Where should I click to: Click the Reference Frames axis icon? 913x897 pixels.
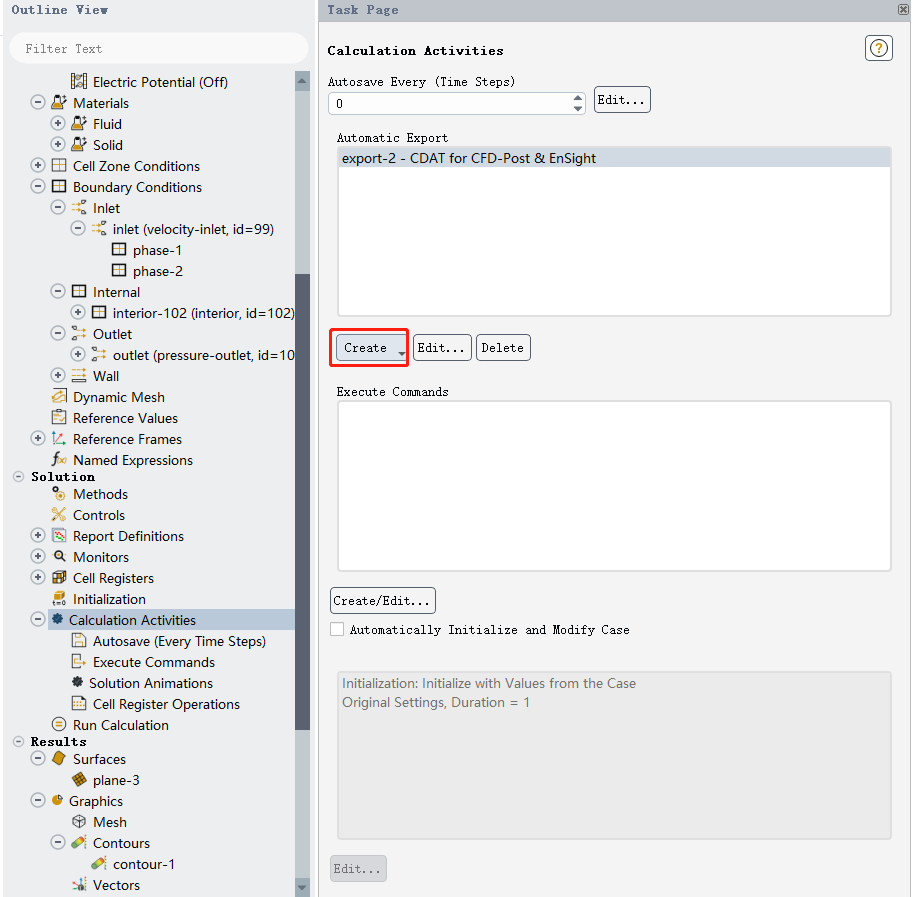(x=59, y=438)
